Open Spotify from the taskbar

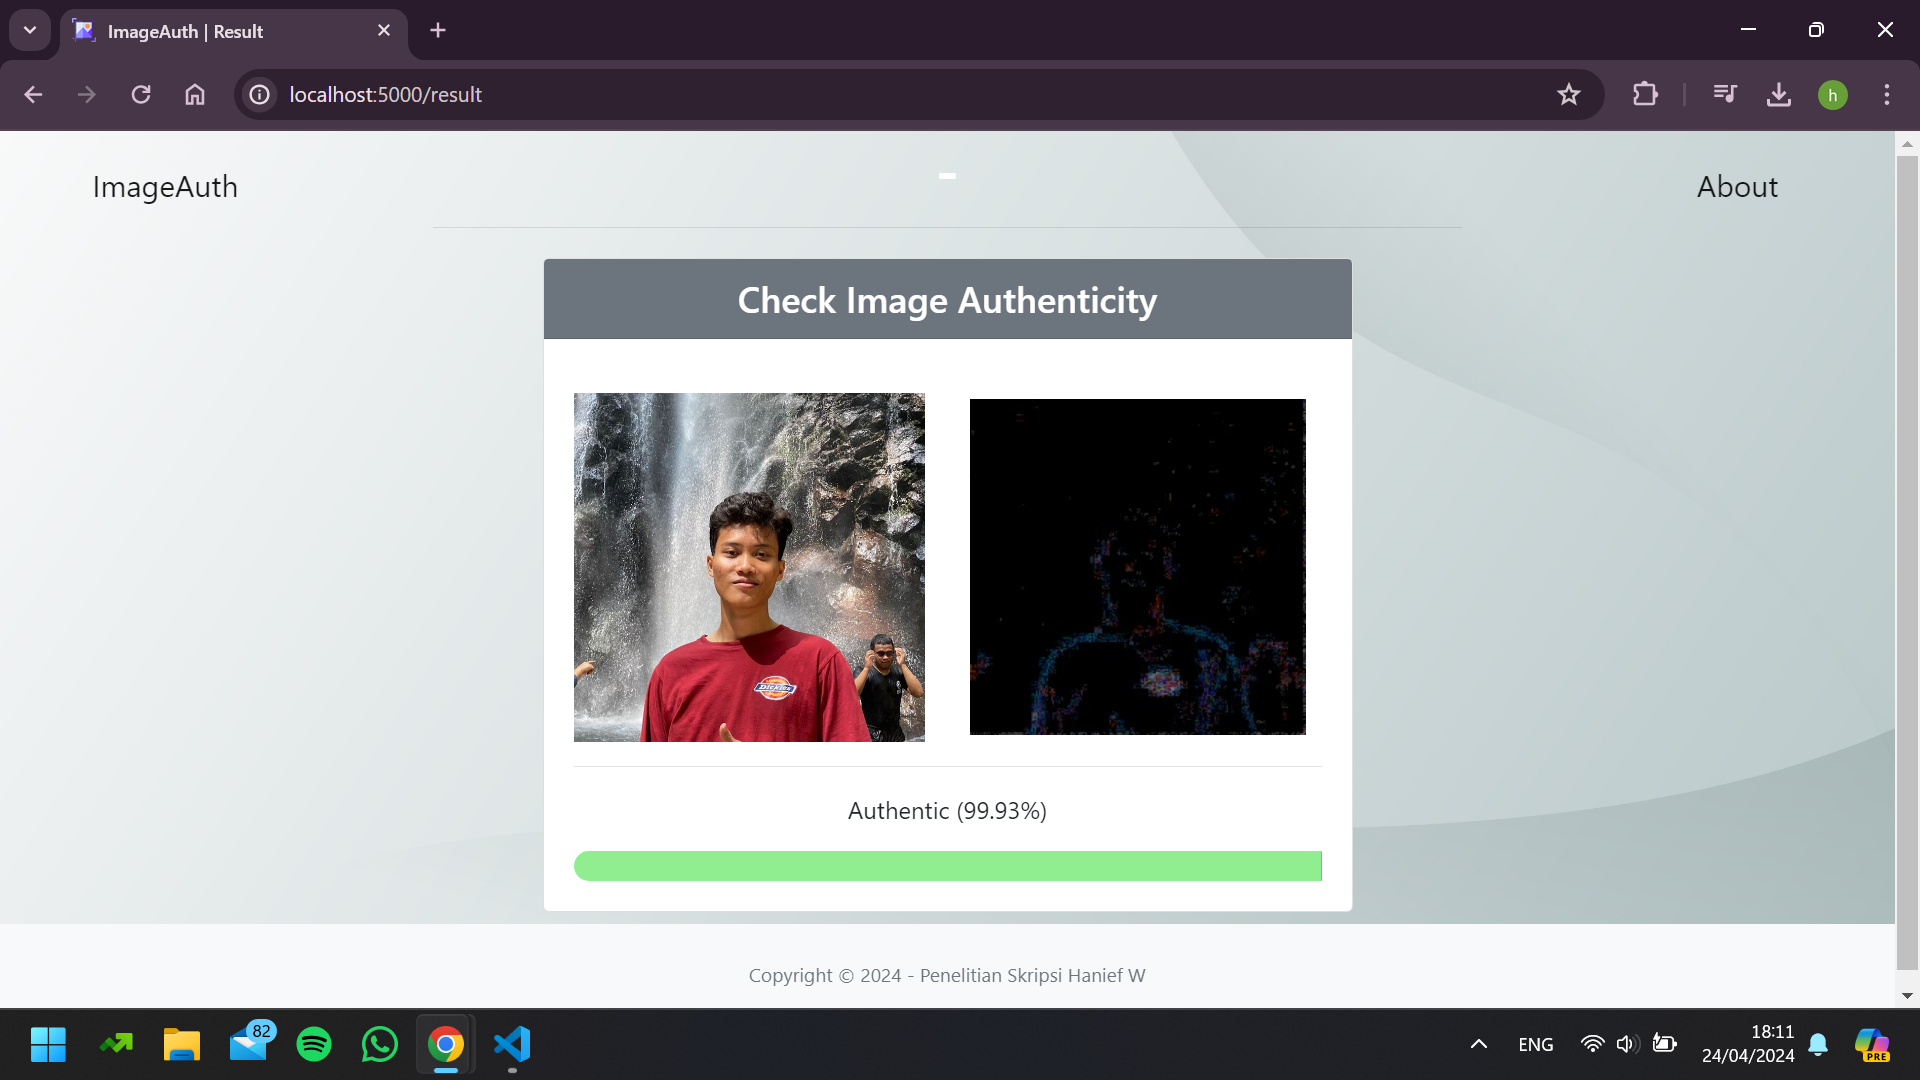314,1044
